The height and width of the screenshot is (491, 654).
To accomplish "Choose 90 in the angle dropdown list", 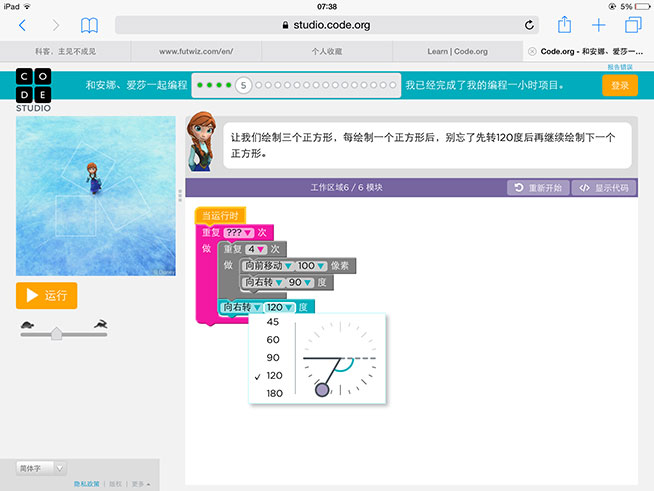I will (273, 357).
